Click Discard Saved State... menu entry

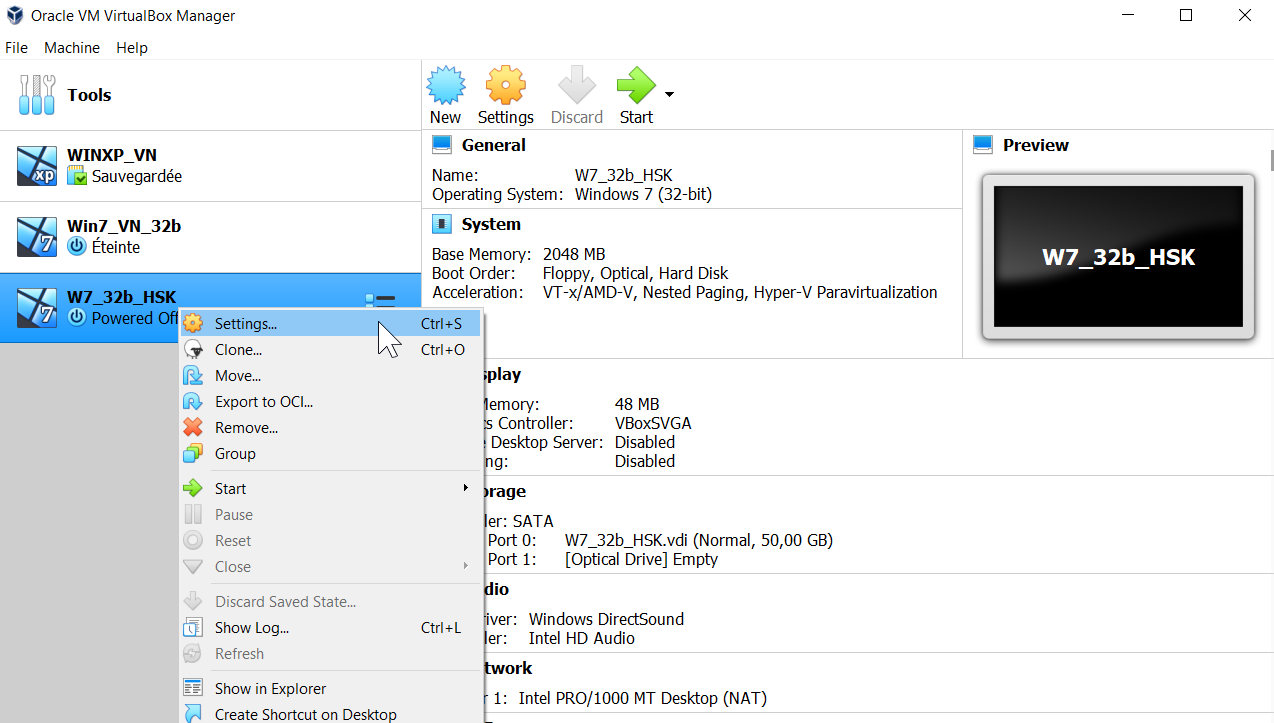(331, 602)
